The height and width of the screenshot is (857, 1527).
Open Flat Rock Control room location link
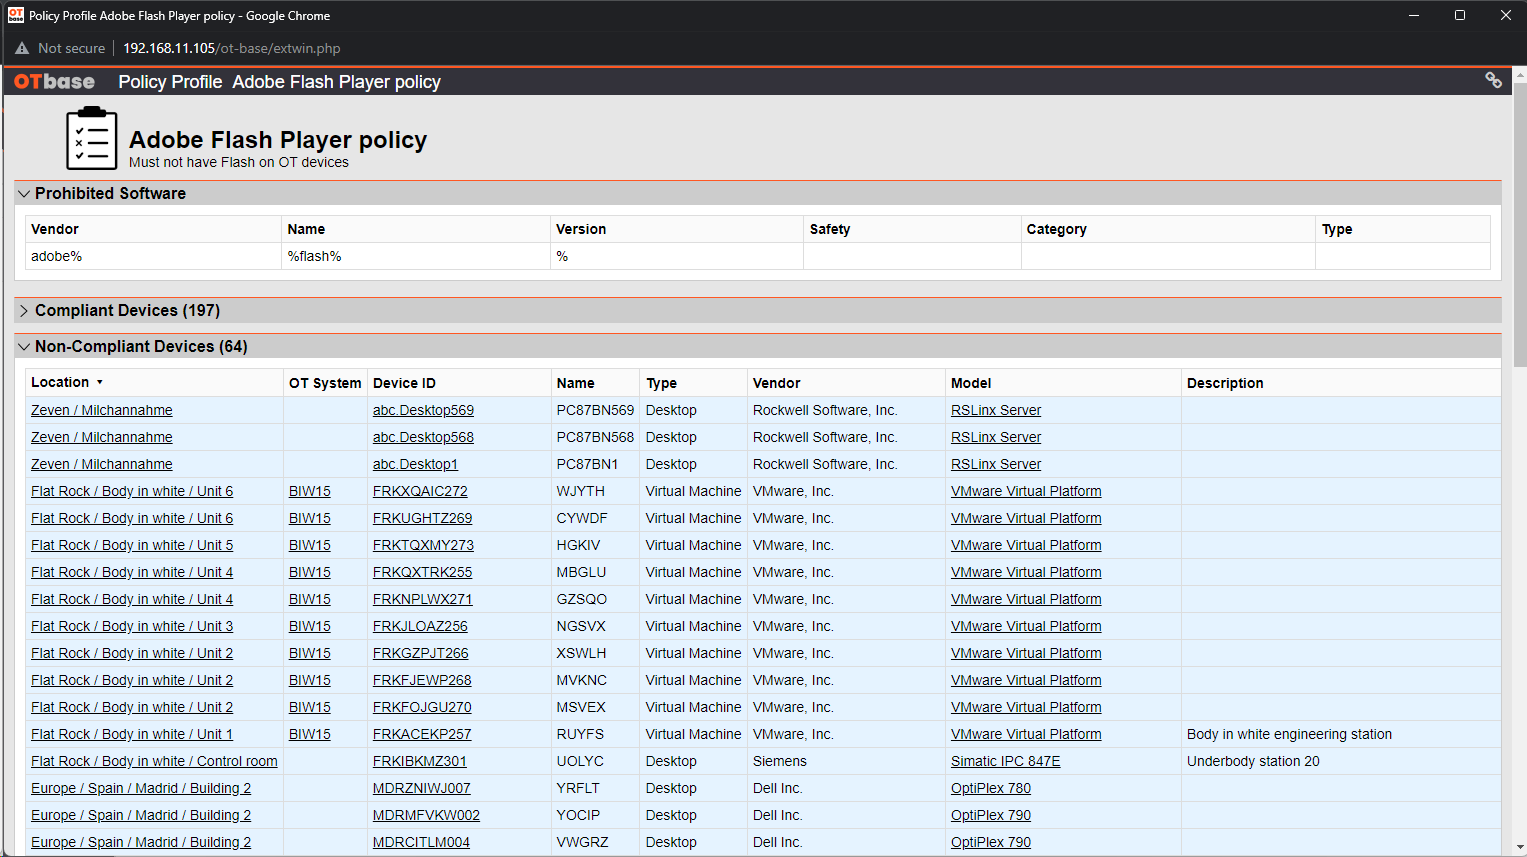tap(154, 761)
